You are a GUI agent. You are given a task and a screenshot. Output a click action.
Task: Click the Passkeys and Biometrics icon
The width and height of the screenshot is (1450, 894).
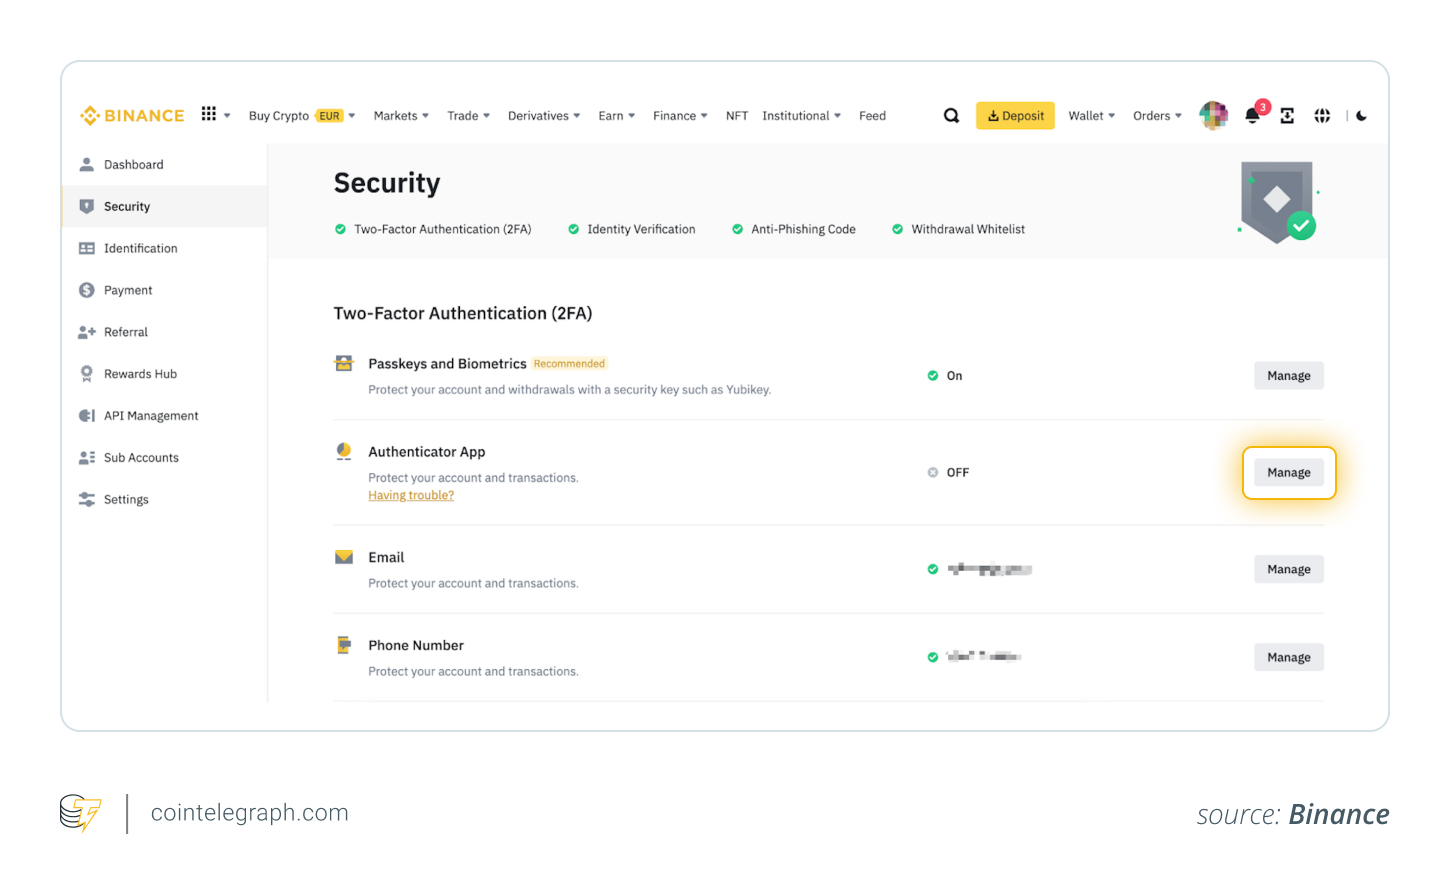click(344, 363)
